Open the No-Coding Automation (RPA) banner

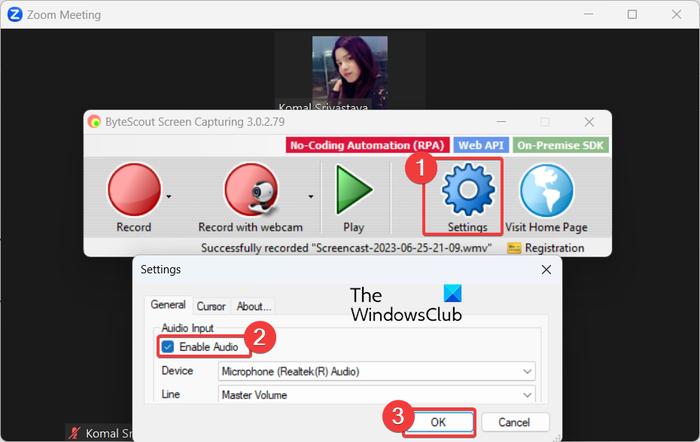[367, 145]
